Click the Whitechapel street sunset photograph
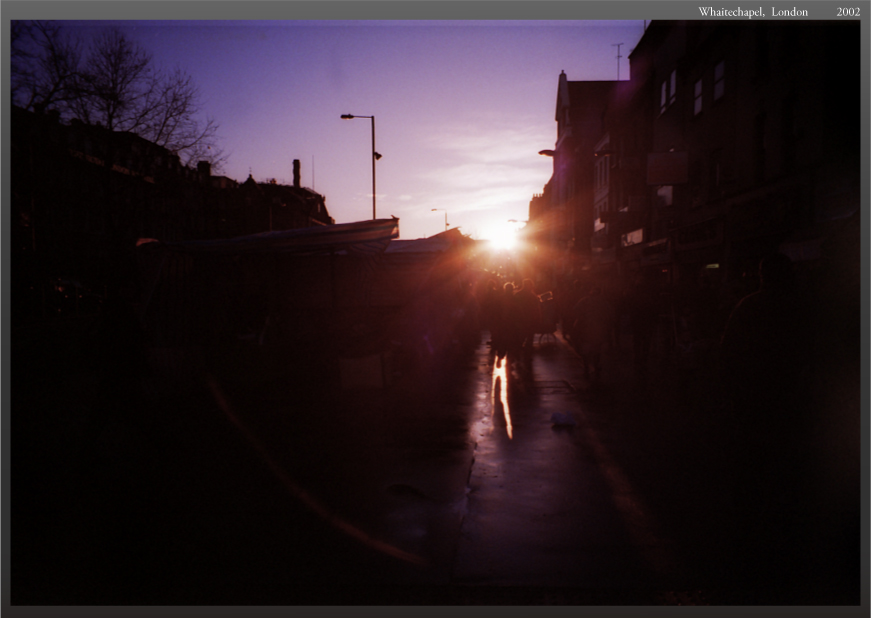 [x=436, y=313]
